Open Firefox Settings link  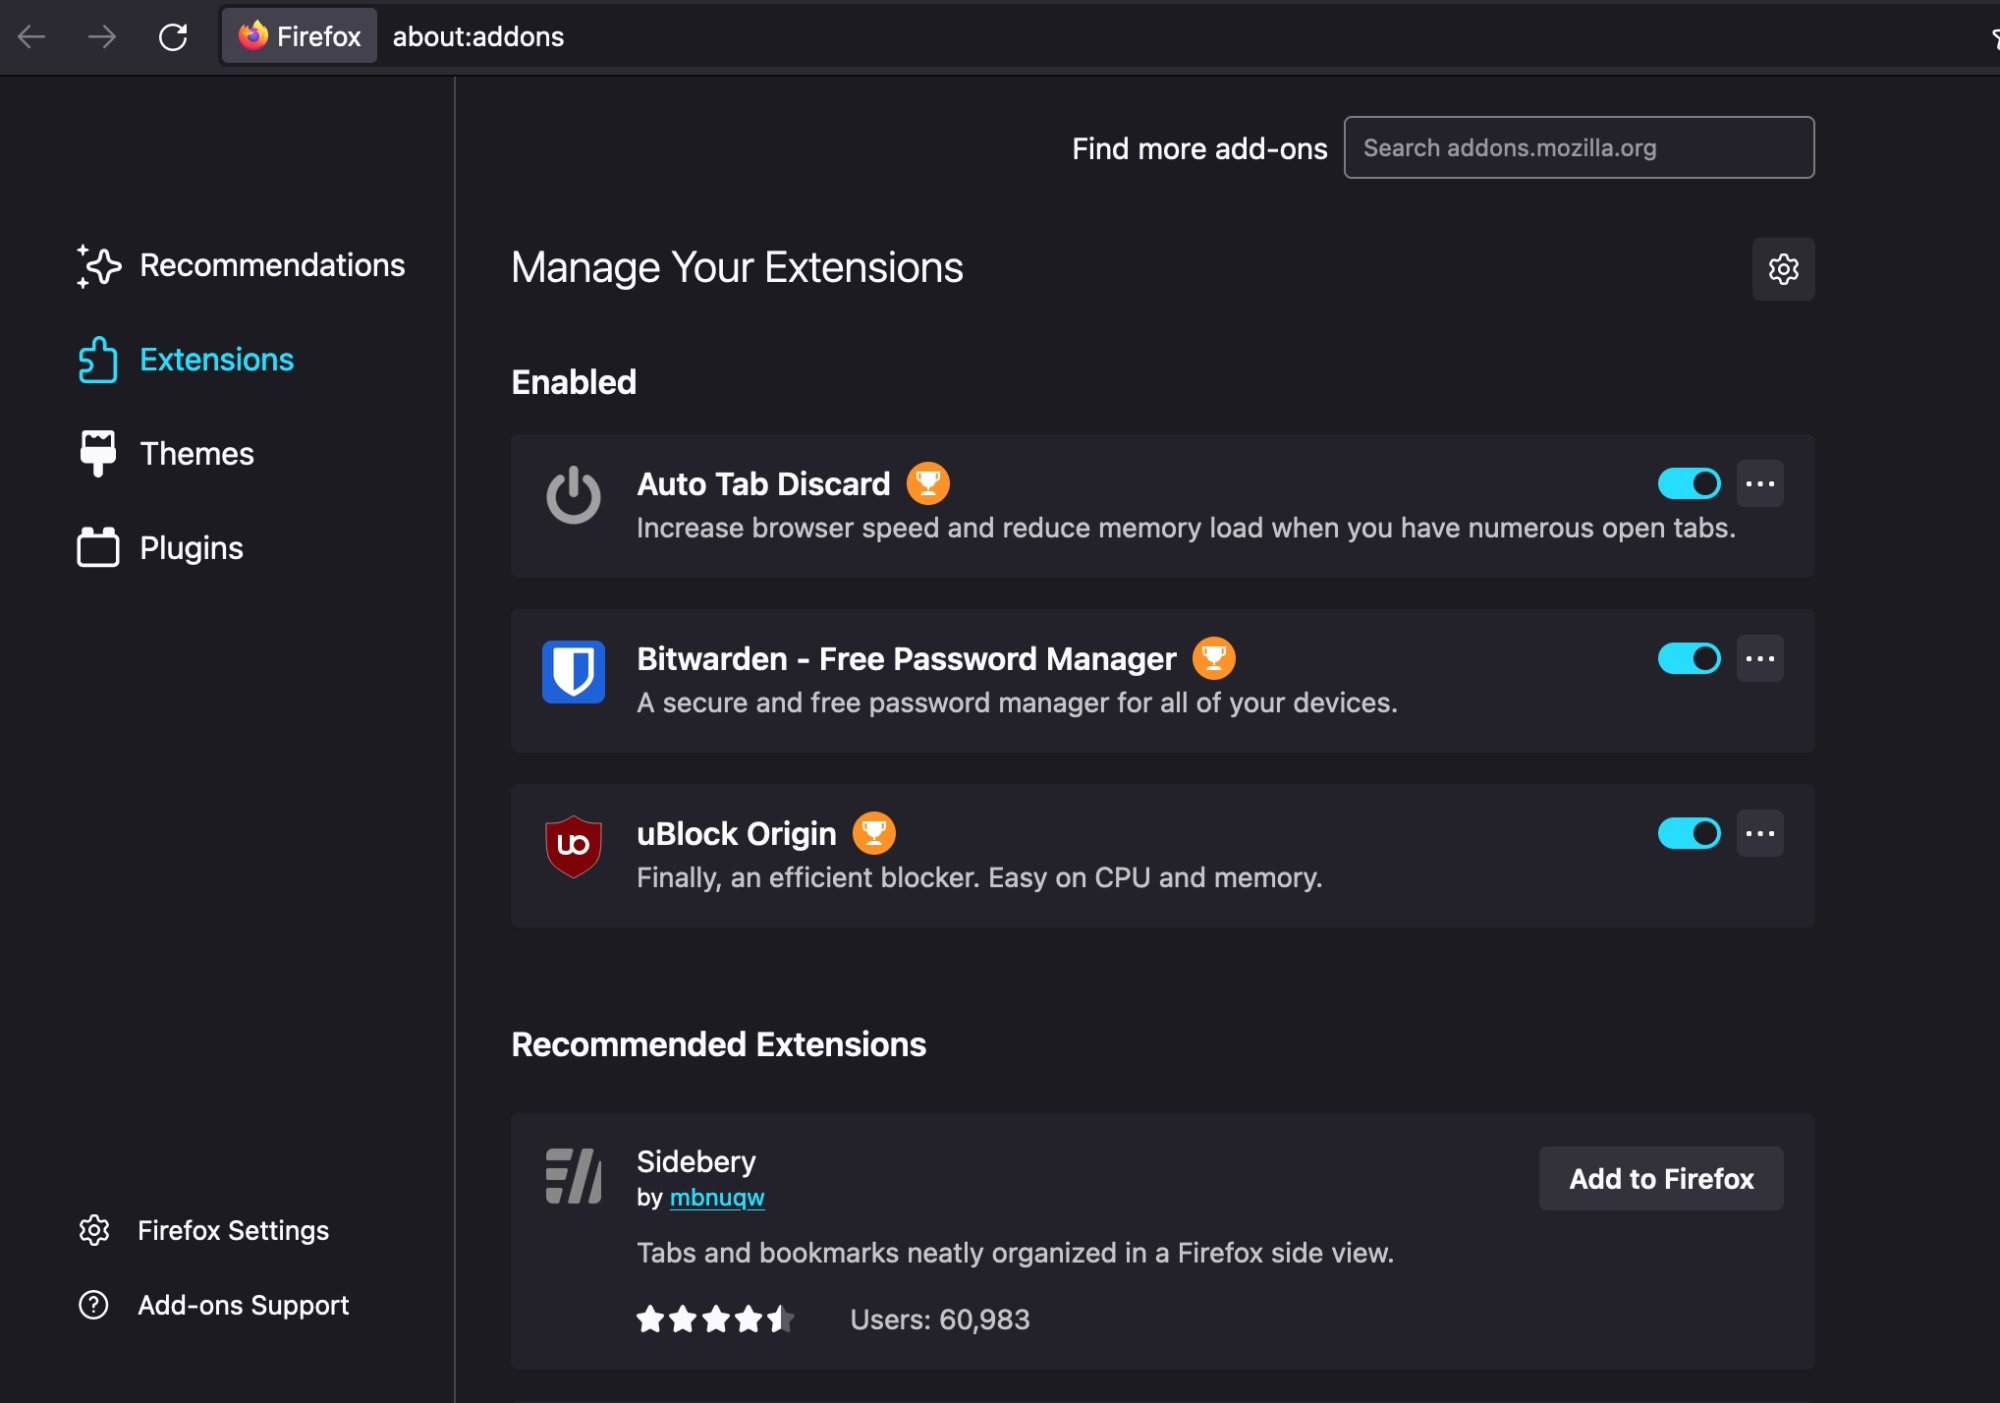[233, 1230]
